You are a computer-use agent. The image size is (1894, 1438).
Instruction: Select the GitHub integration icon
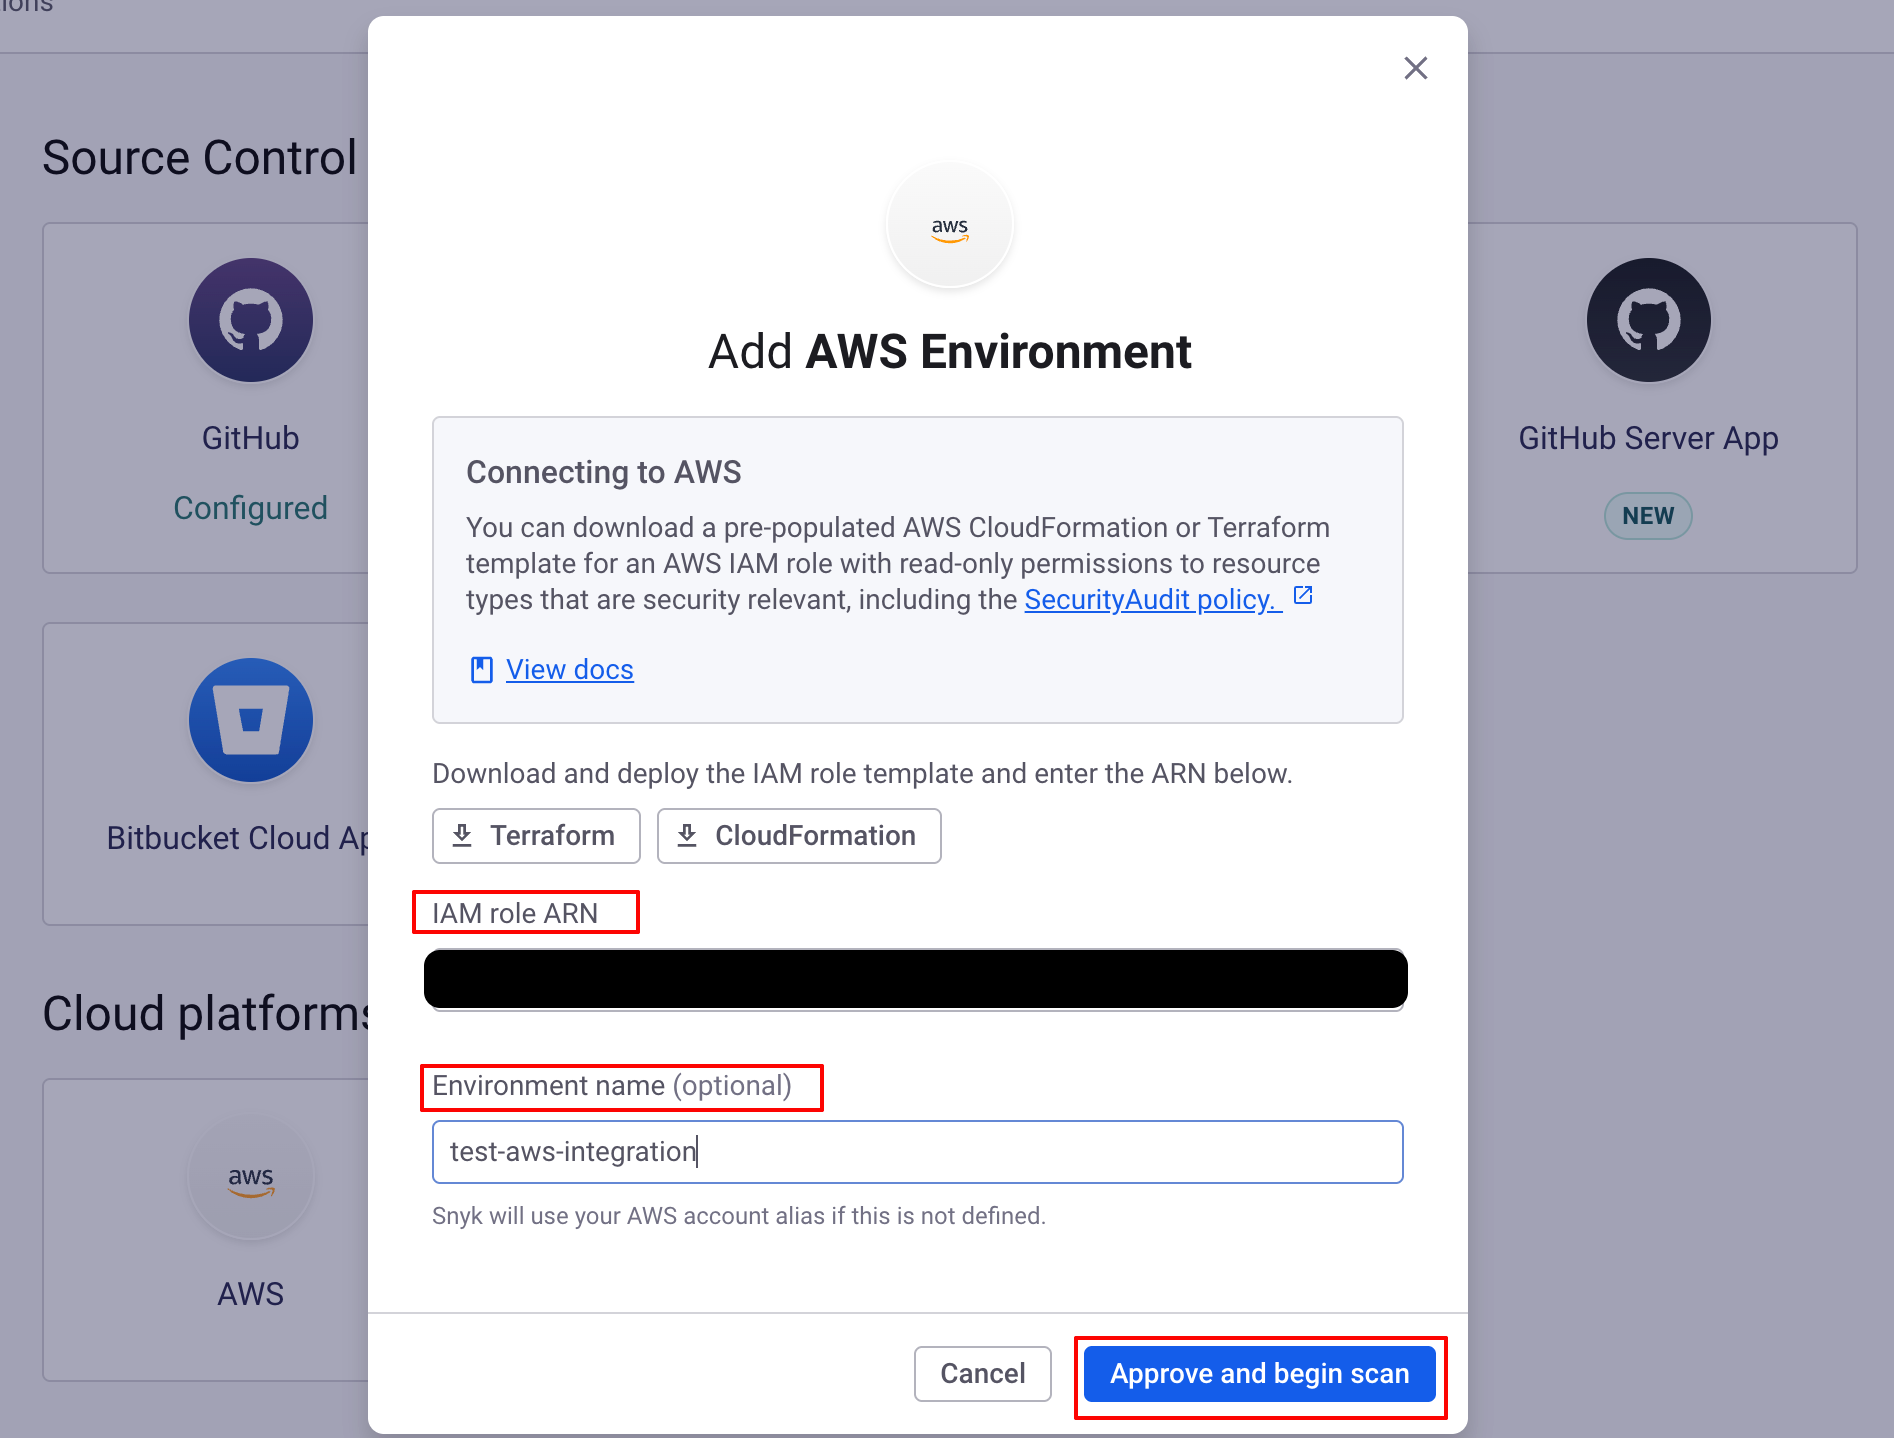251,320
